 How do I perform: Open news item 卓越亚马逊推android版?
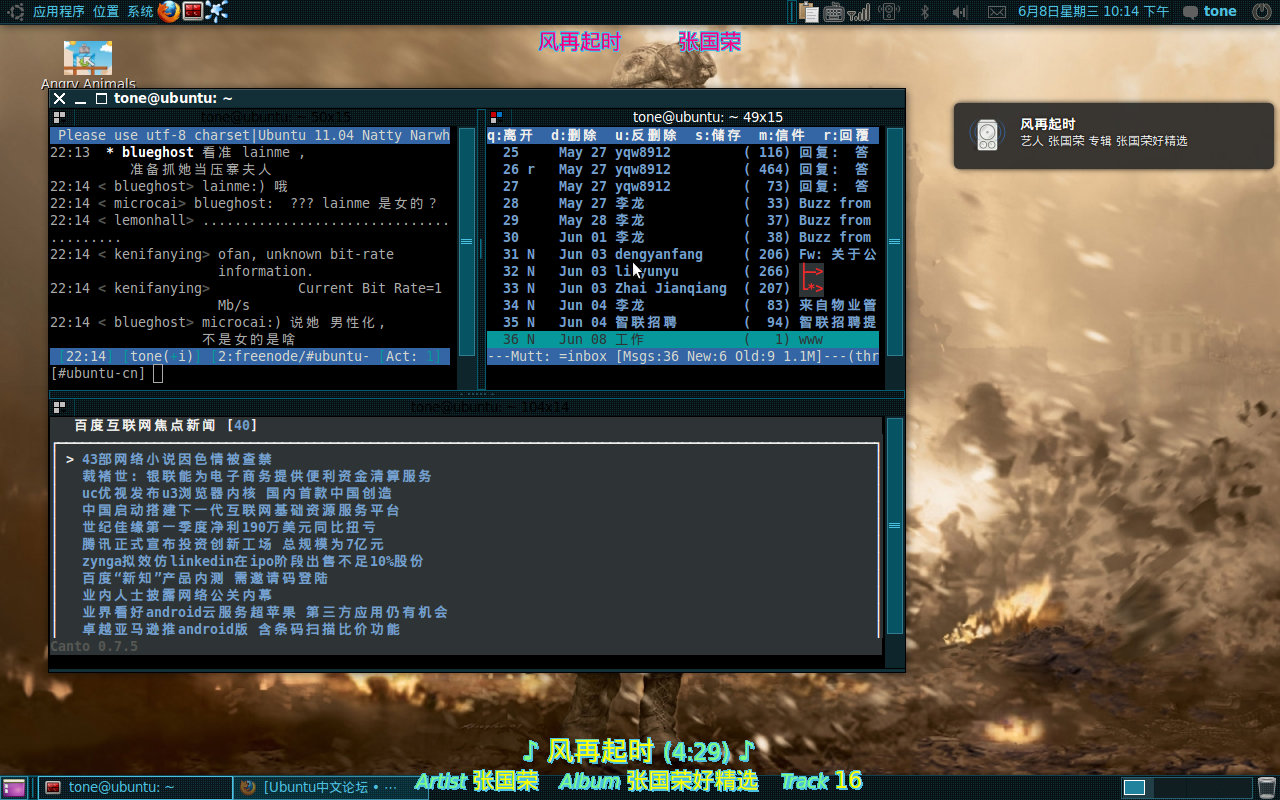pos(241,629)
